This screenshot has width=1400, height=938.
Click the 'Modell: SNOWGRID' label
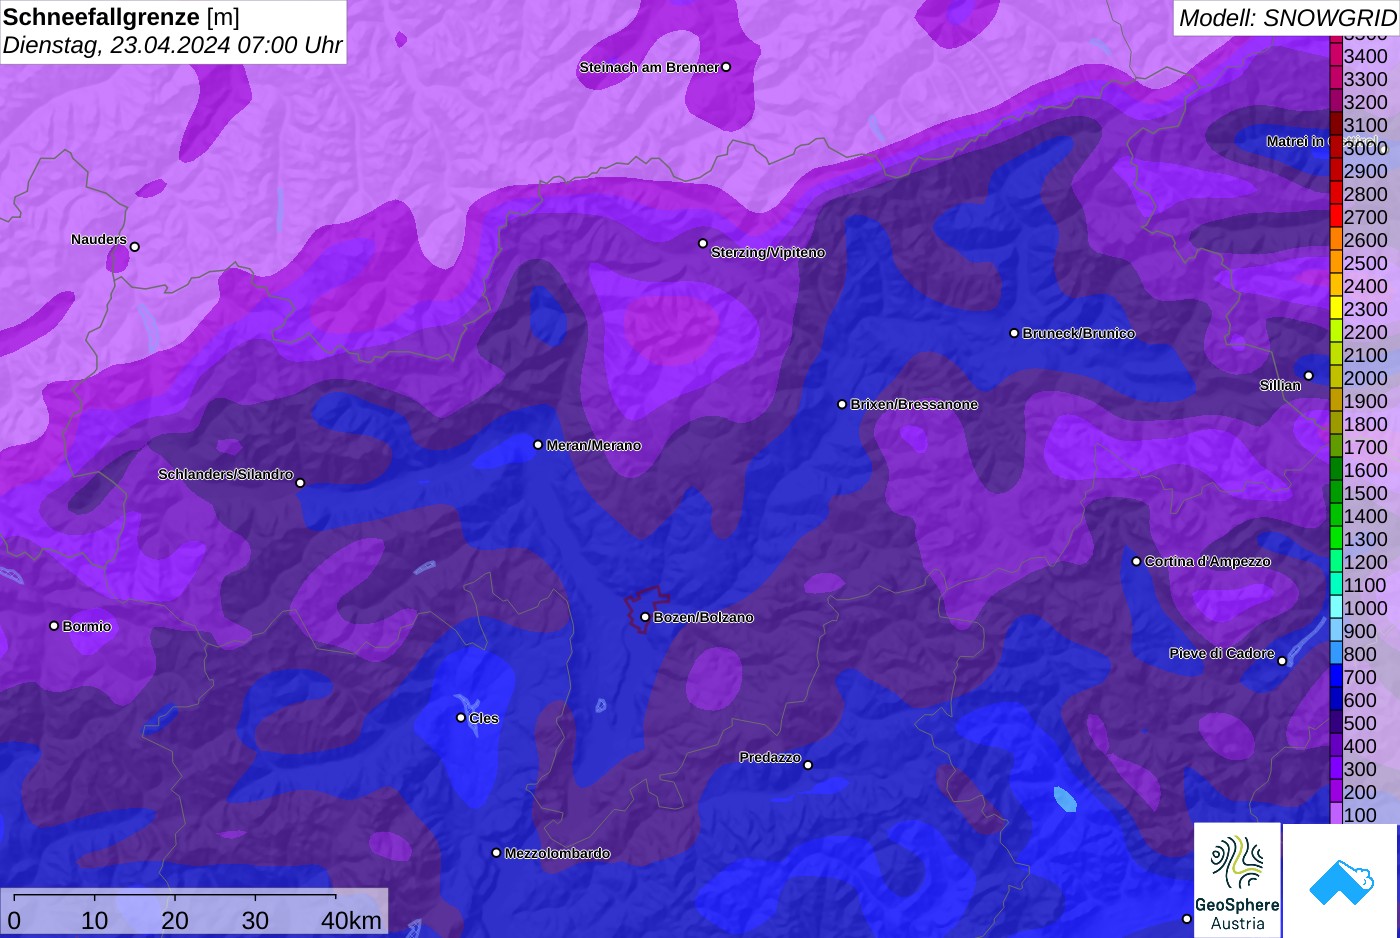click(1287, 17)
